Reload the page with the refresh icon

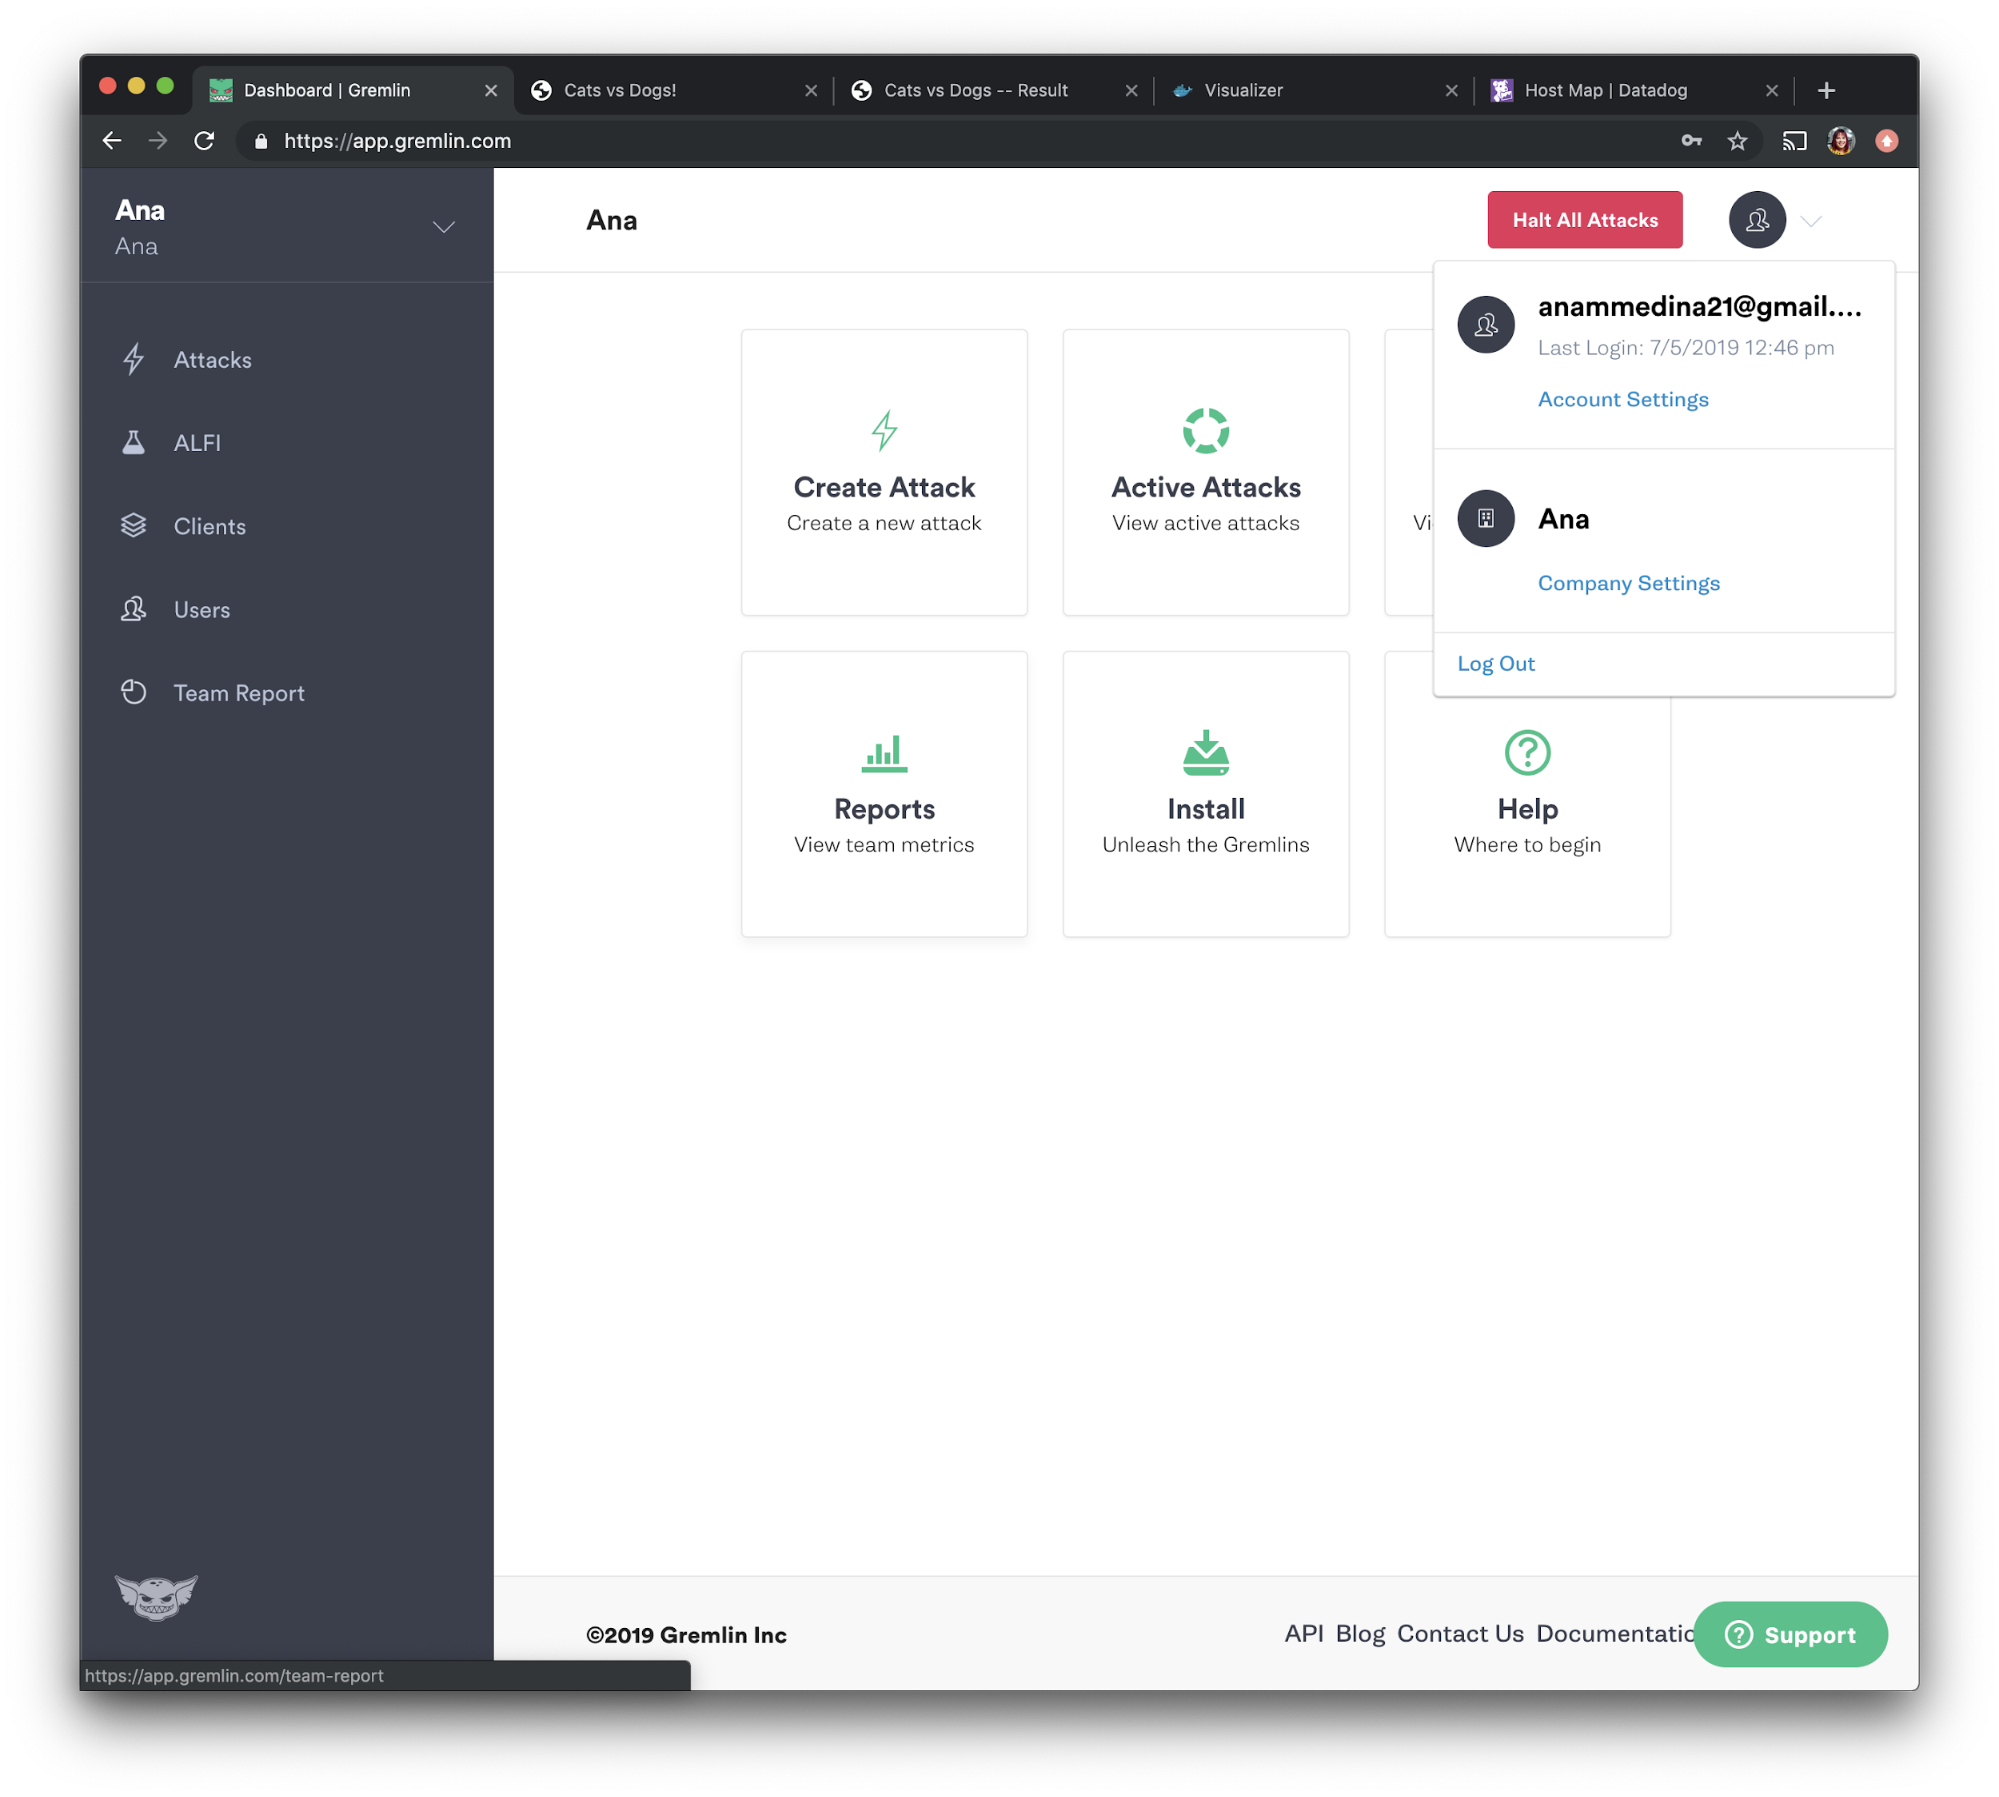coord(204,141)
